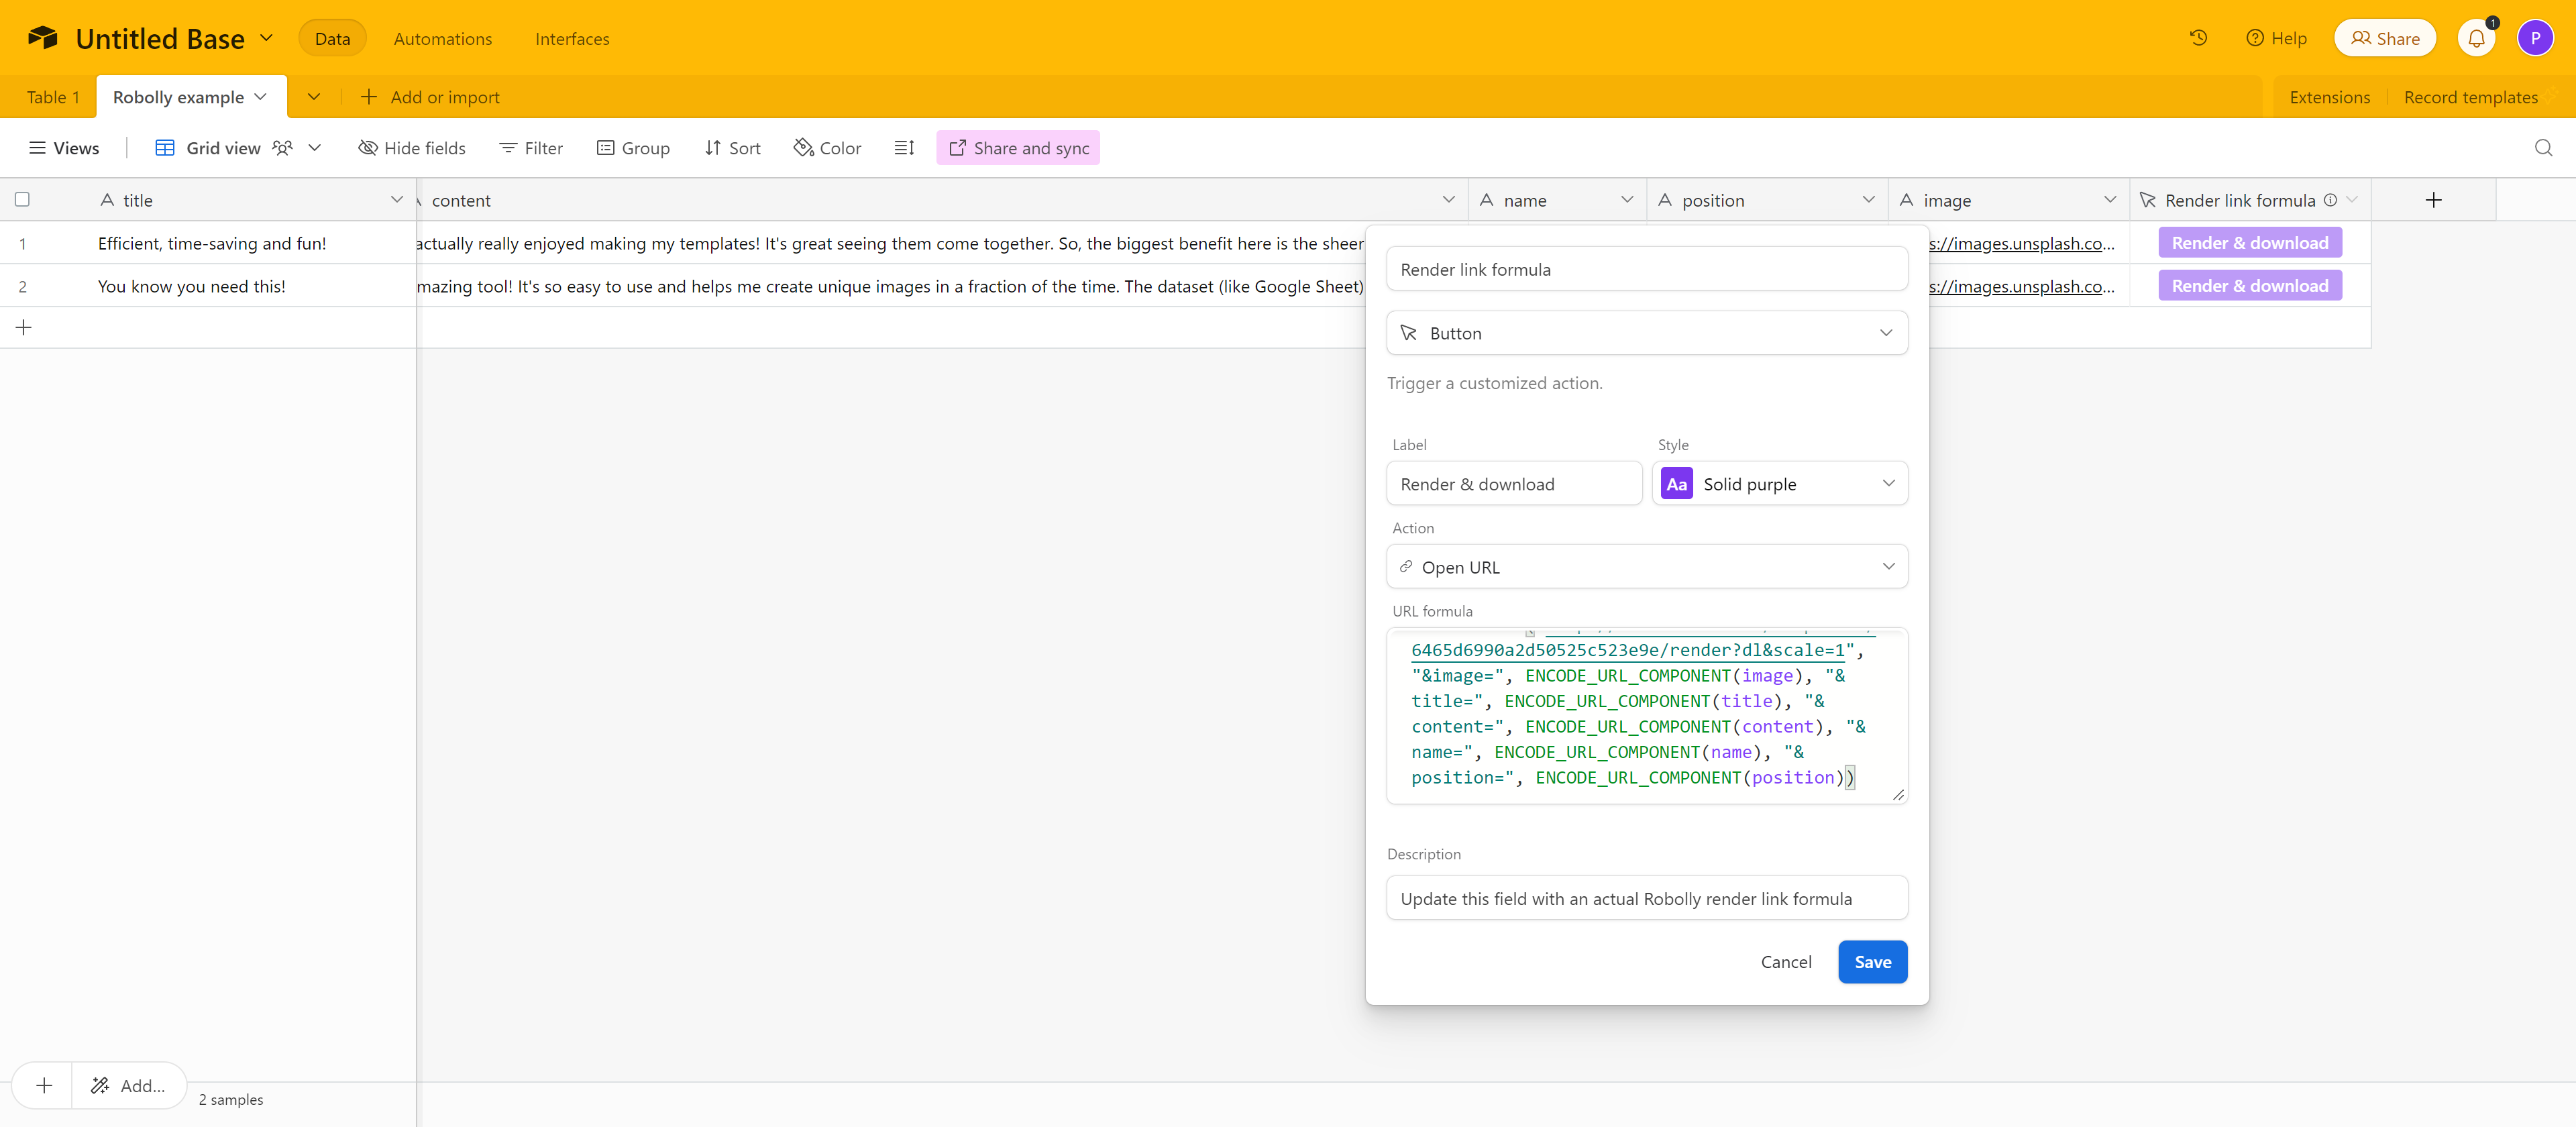Toggle the select-all rows checkbox
This screenshot has width=2576, height=1127.
(x=22, y=200)
